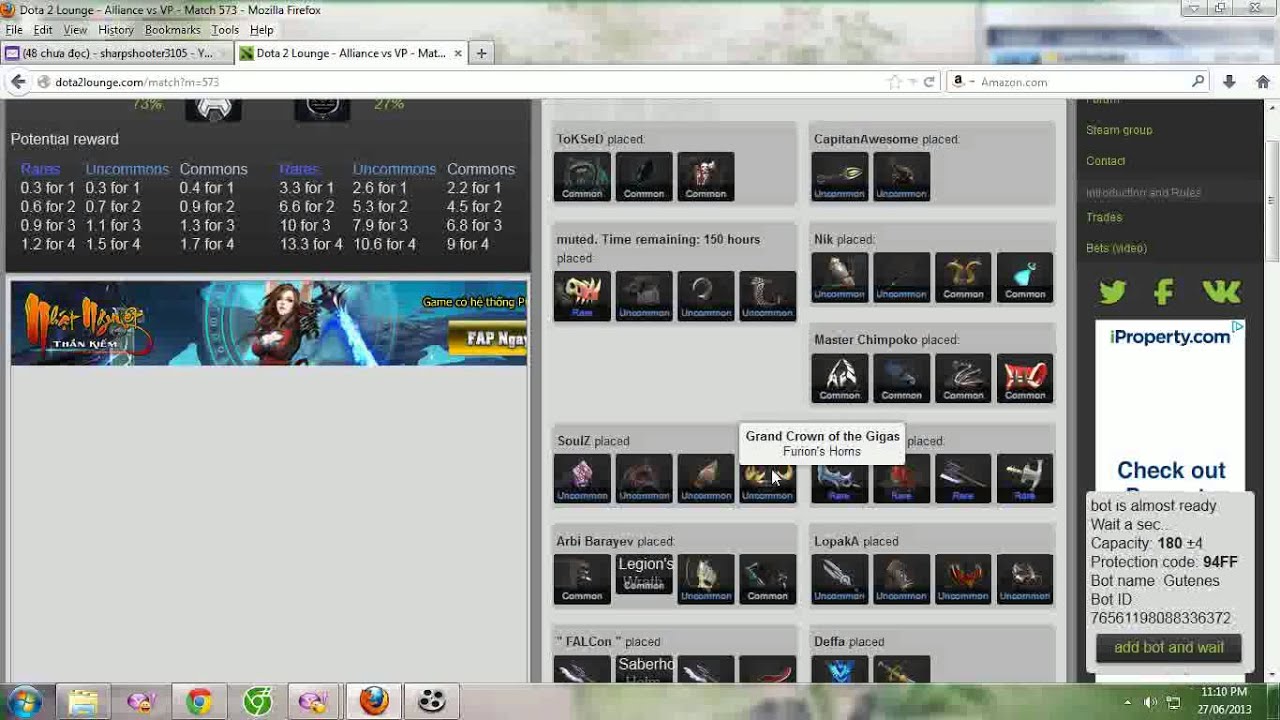Open the Facebook icon link

[1163, 292]
